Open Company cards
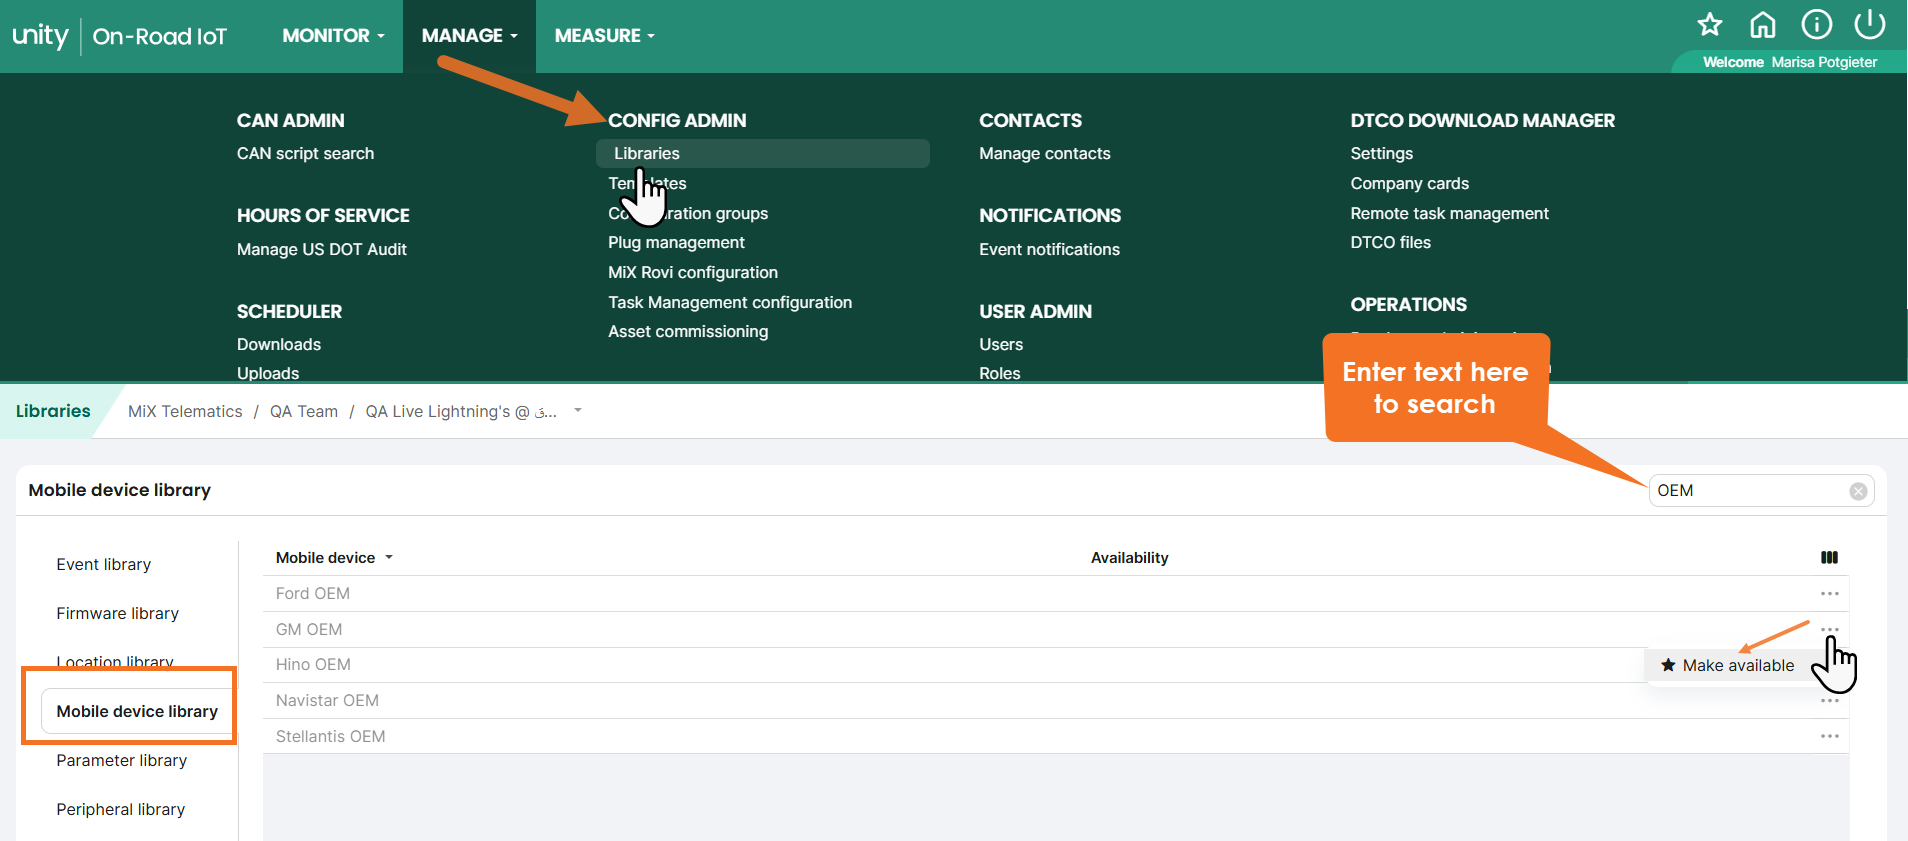This screenshot has width=1908, height=841. [1410, 183]
